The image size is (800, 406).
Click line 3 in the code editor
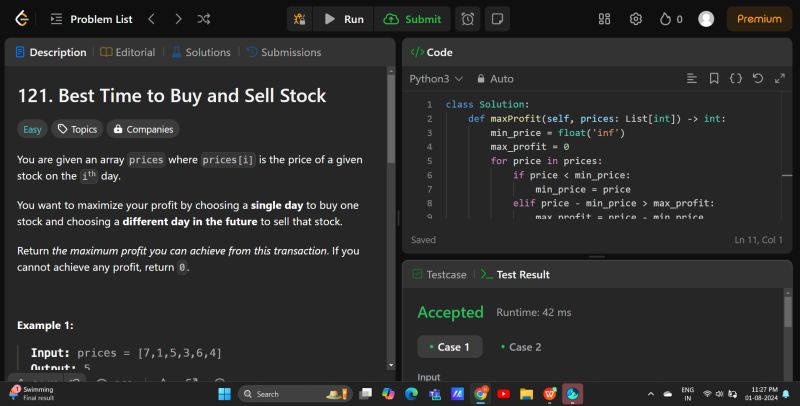click(x=557, y=133)
